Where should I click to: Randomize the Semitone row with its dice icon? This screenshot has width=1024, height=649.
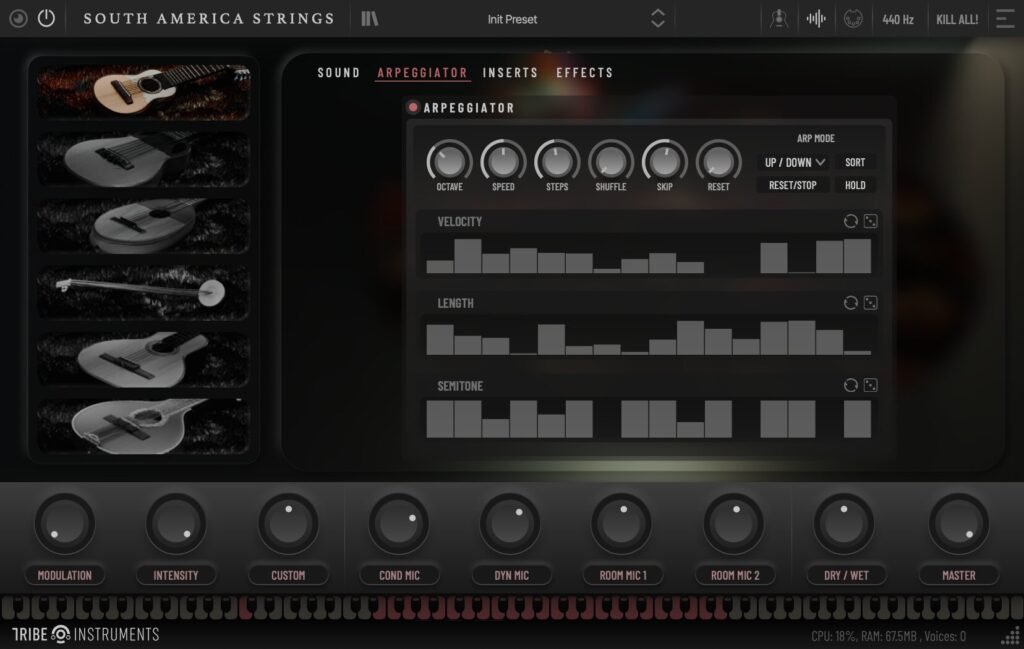[871, 385]
